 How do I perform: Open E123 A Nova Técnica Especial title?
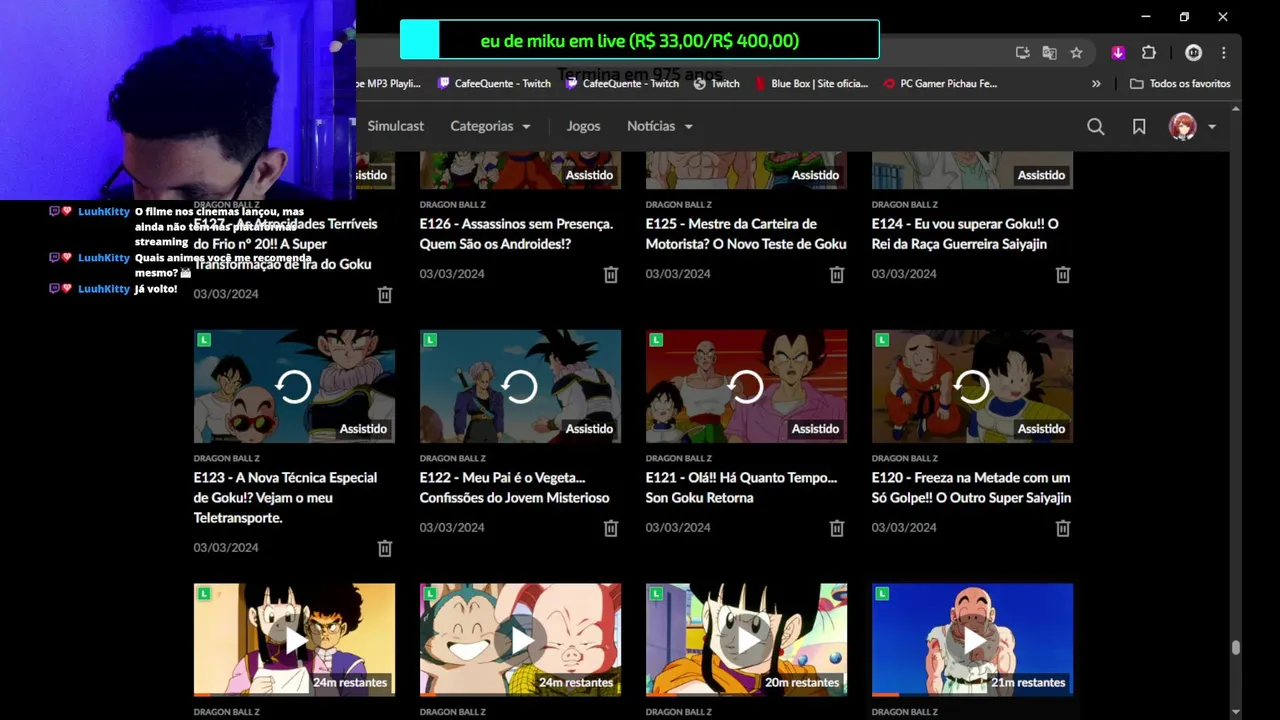[285, 498]
